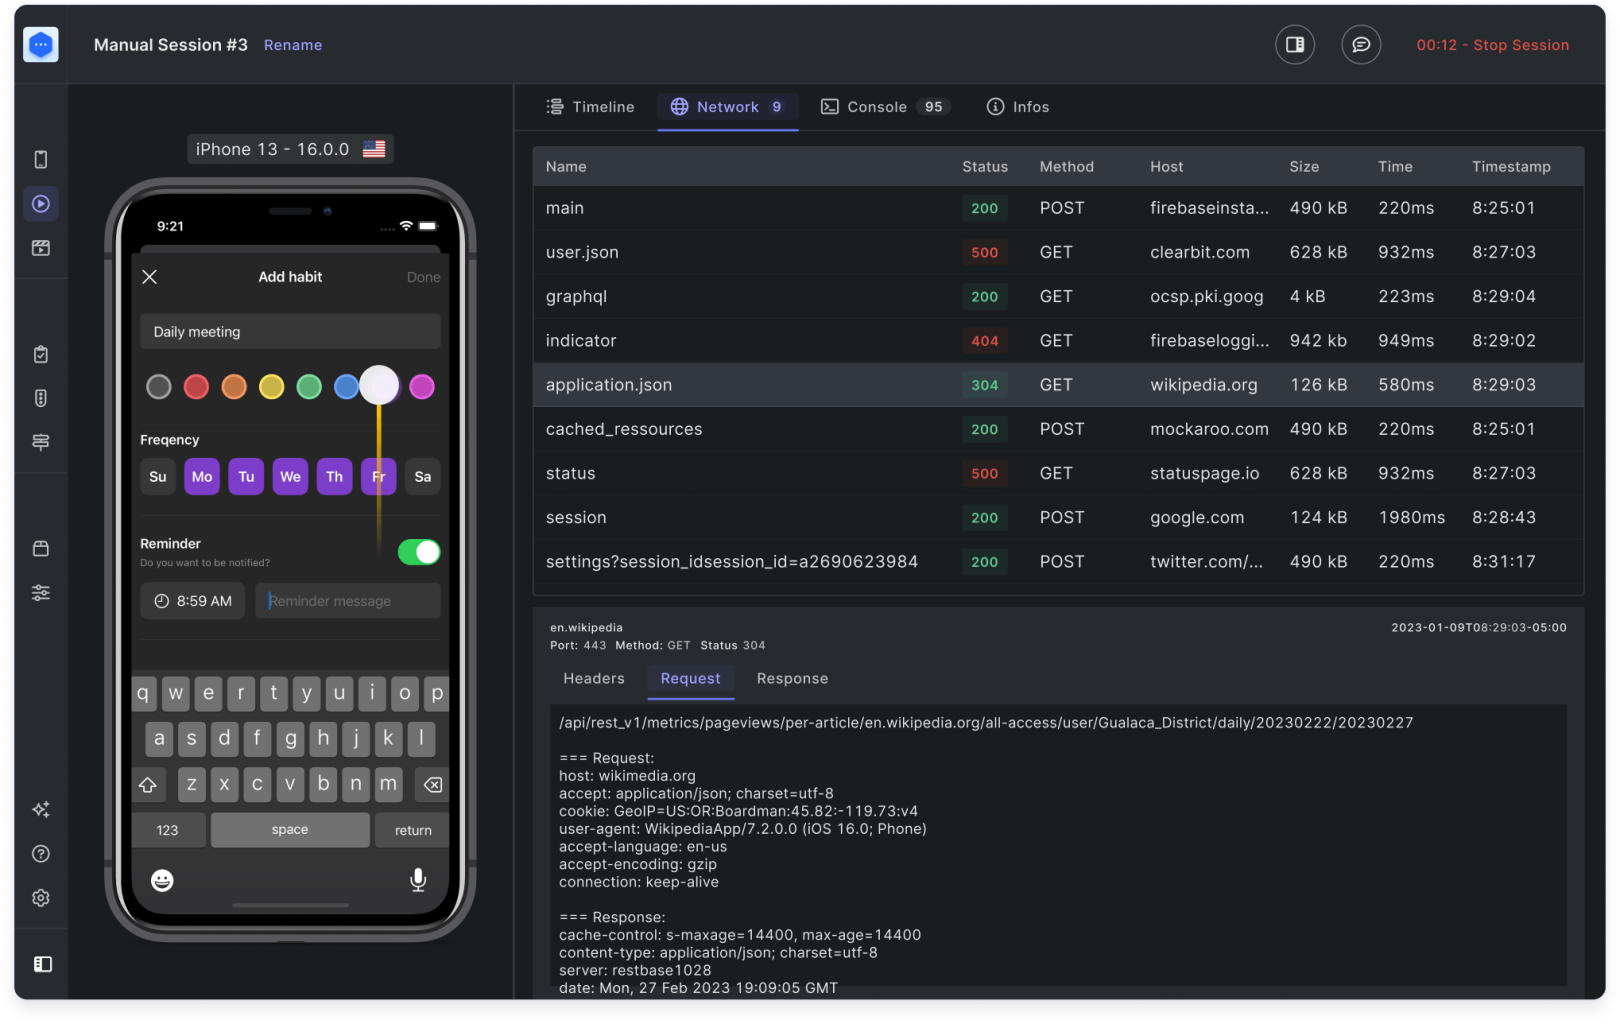This screenshot has width=1620, height=1024.
Task: Pick the yellow color swatch
Action: click(271, 386)
